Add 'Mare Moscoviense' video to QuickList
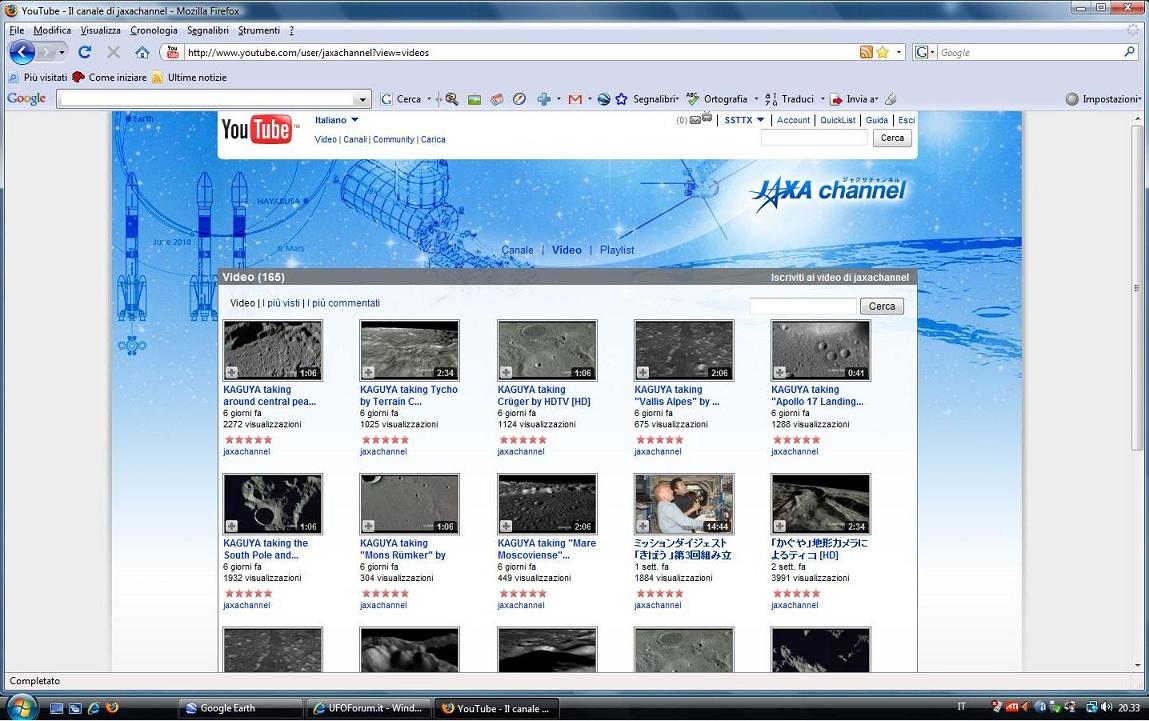Image resolution: width=1149 pixels, height=721 pixels. pos(506,526)
